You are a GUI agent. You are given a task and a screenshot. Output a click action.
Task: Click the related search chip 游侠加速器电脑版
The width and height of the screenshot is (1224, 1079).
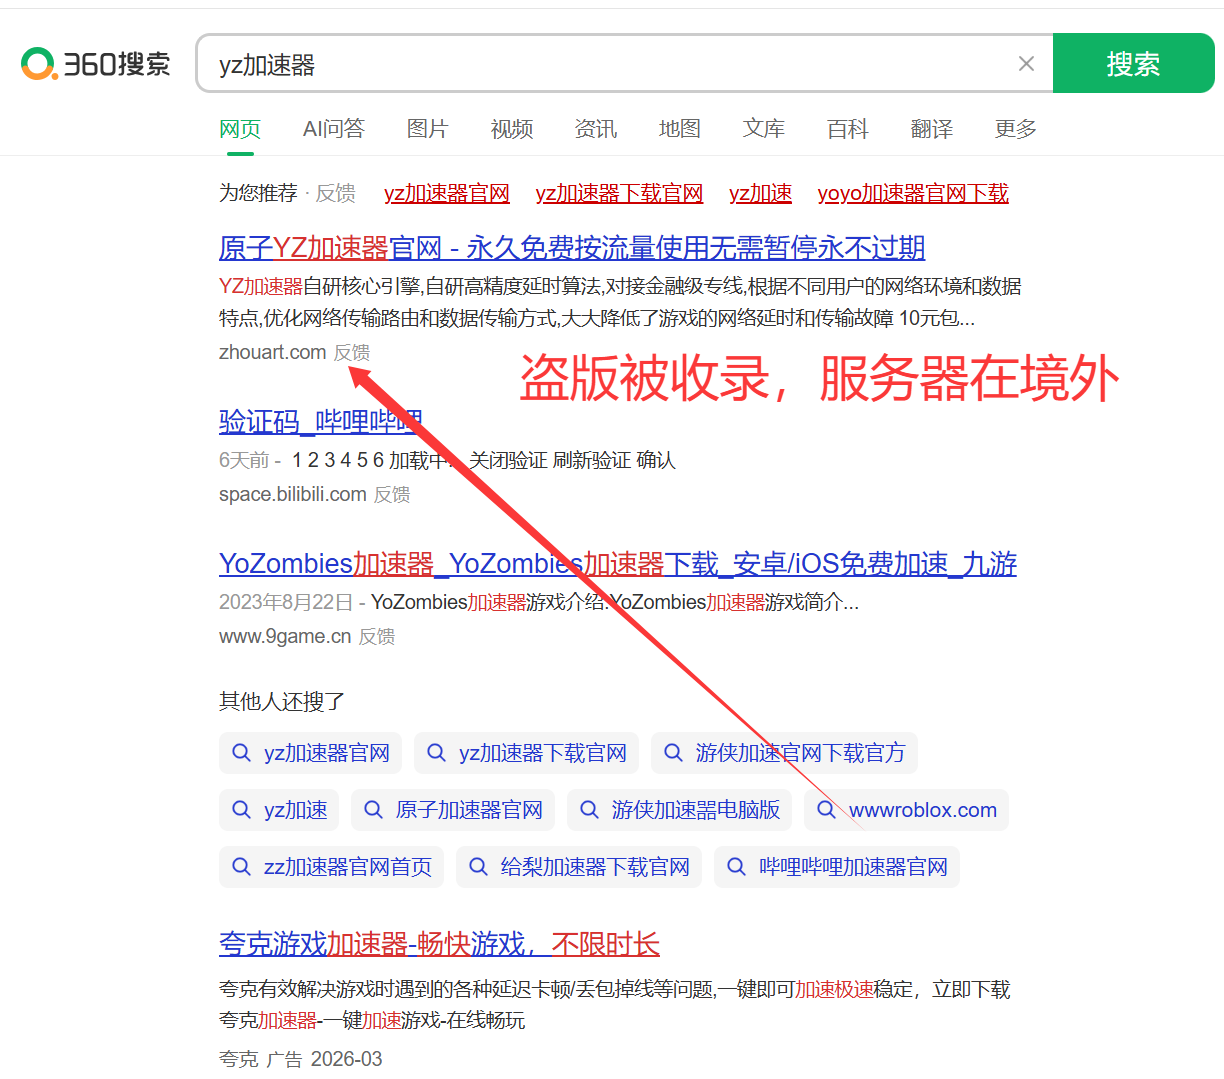pos(679,810)
